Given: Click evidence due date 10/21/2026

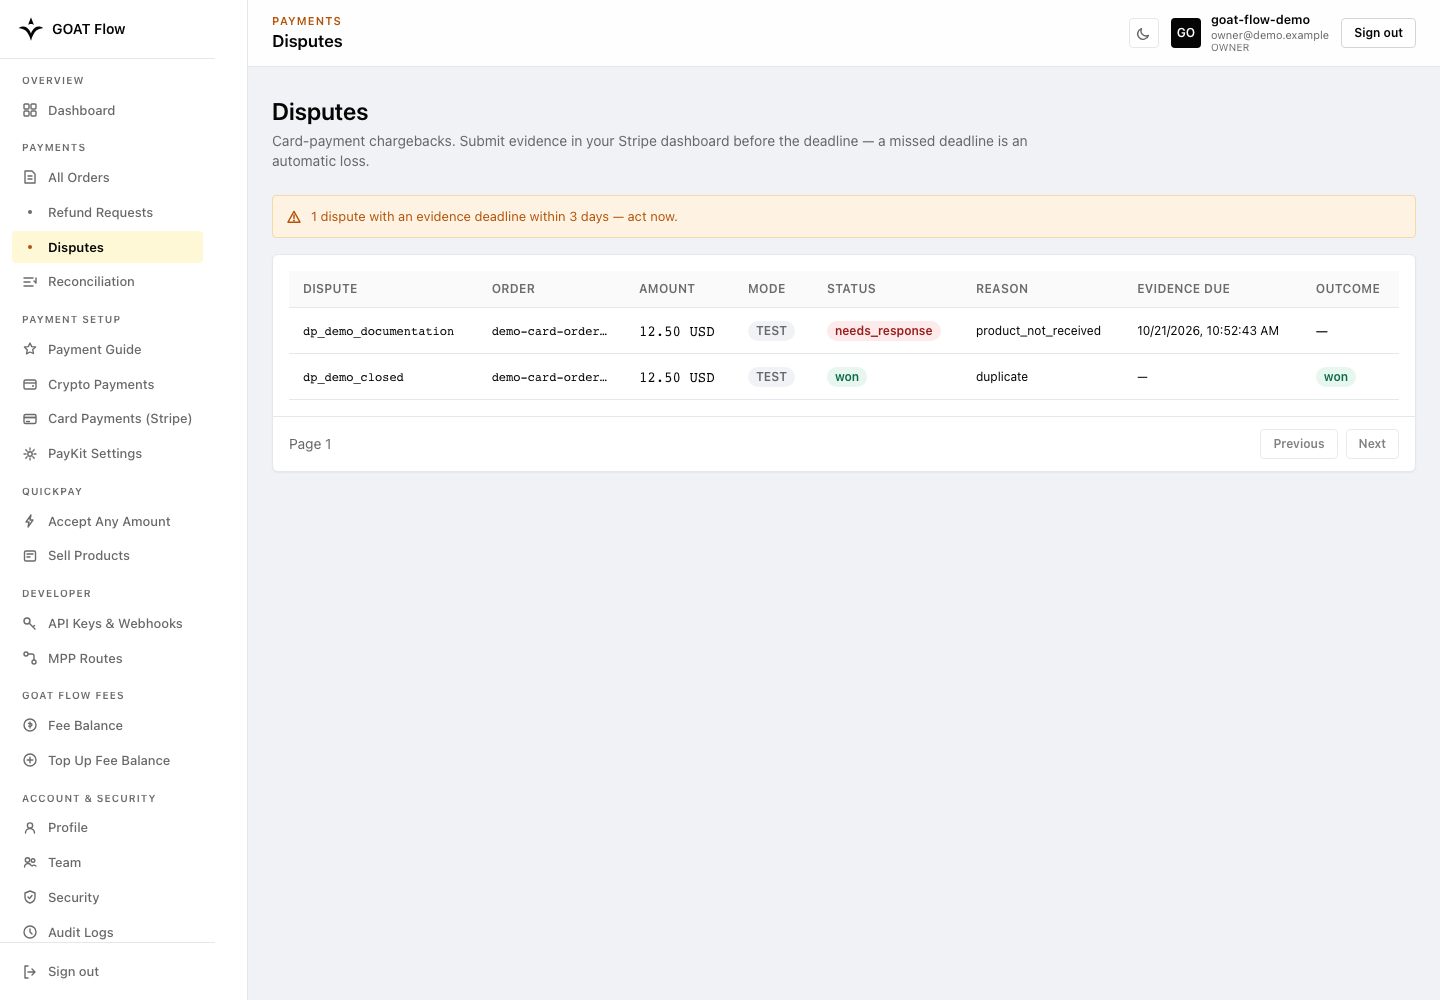Looking at the screenshot, I should tap(1207, 331).
